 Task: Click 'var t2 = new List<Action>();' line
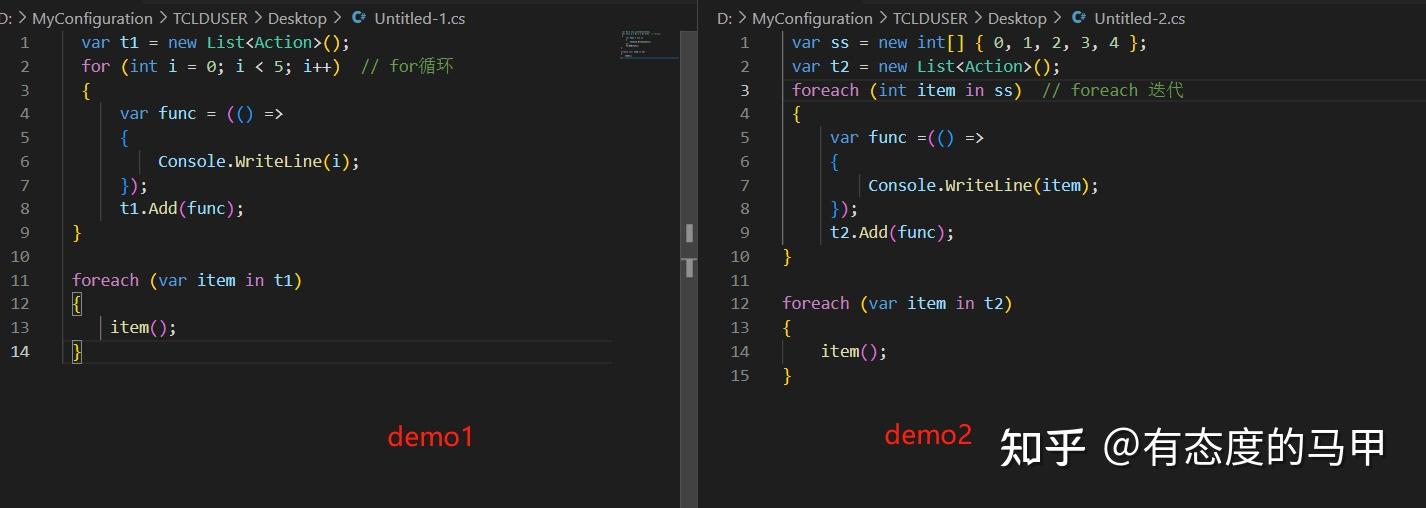926,66
